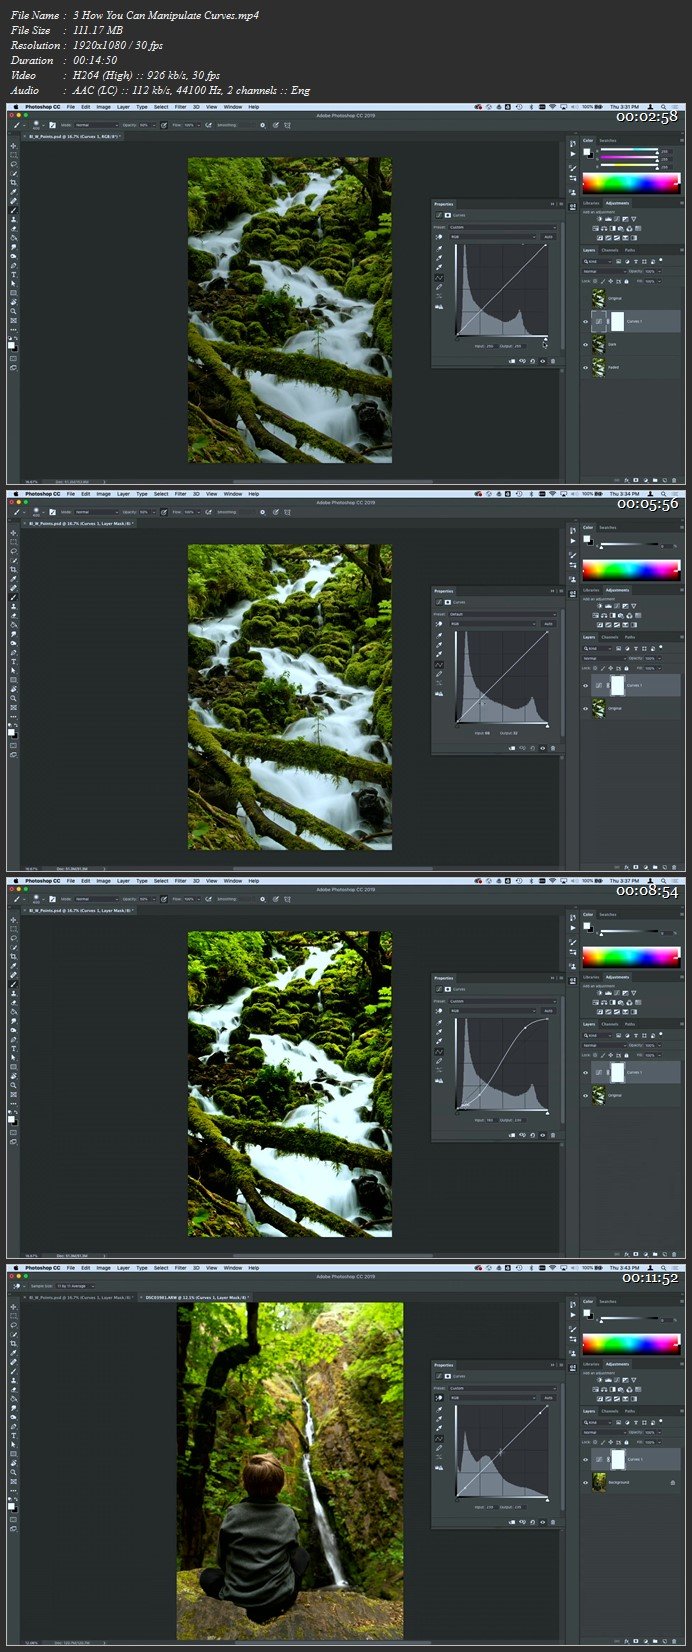Activate on-image adjustment hand tool in 00:11:52 frame
This screenshot has height=1652, width=692.
pyautogui.click(x=439, y=1398)
